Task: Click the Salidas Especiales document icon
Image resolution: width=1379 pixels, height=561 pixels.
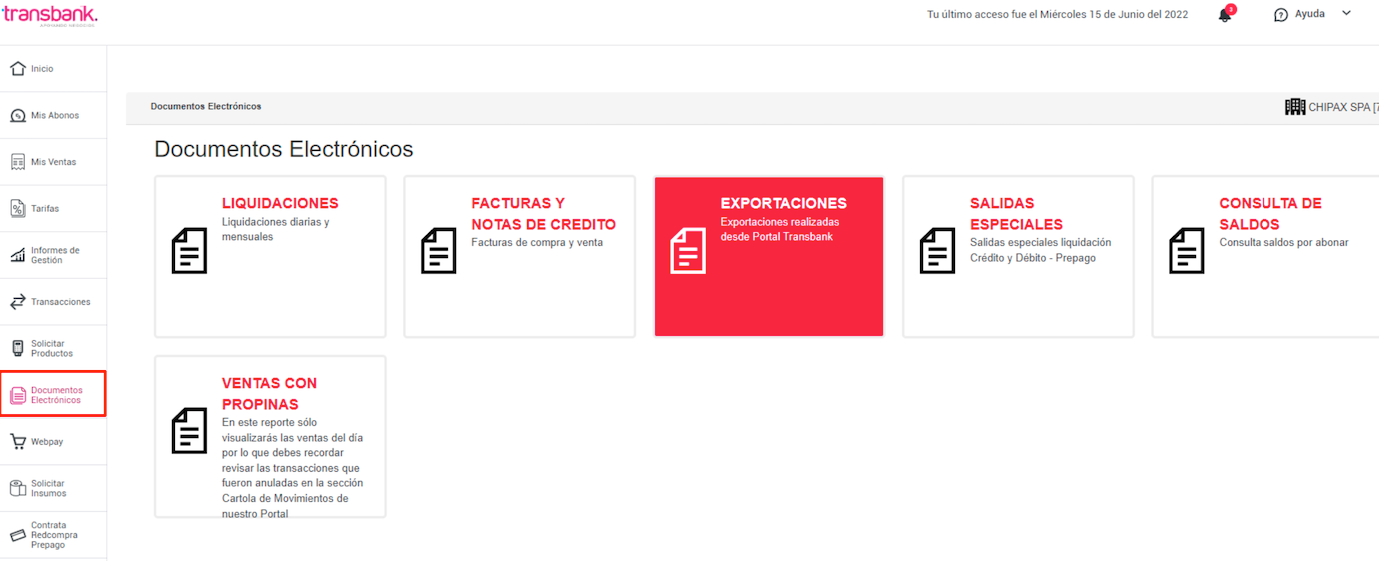Action: tap(937, 250)
